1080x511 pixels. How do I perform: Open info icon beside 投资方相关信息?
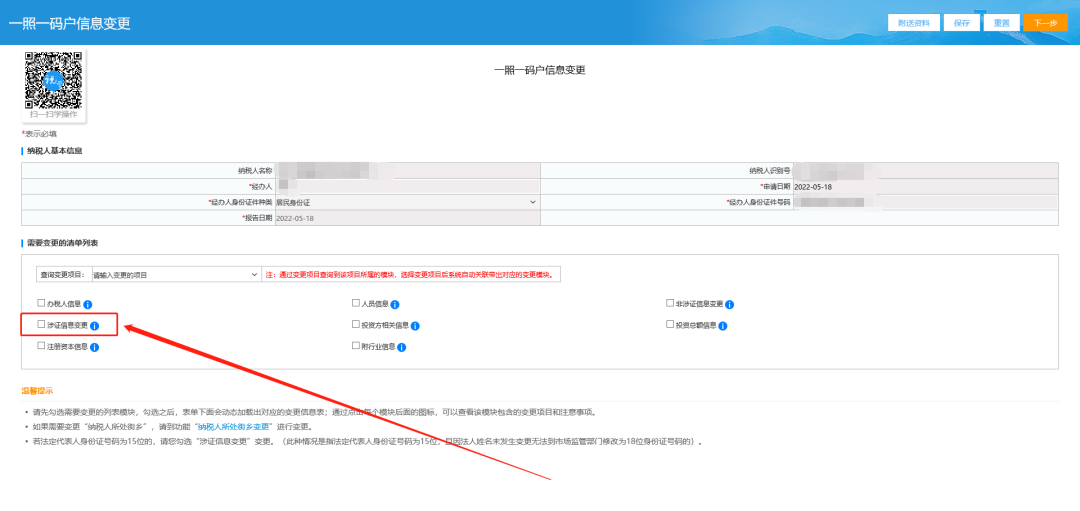point(415,326)
